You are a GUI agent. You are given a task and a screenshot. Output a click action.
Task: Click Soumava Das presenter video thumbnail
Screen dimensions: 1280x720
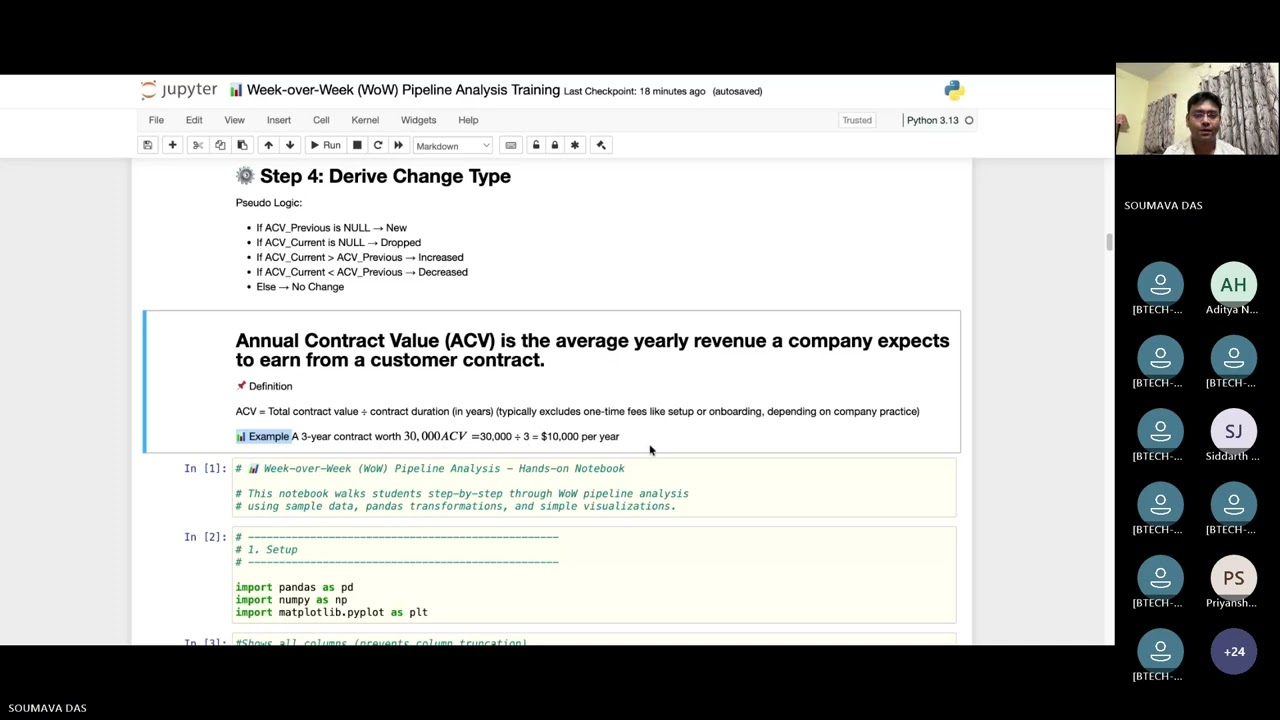coord(1197,110)
